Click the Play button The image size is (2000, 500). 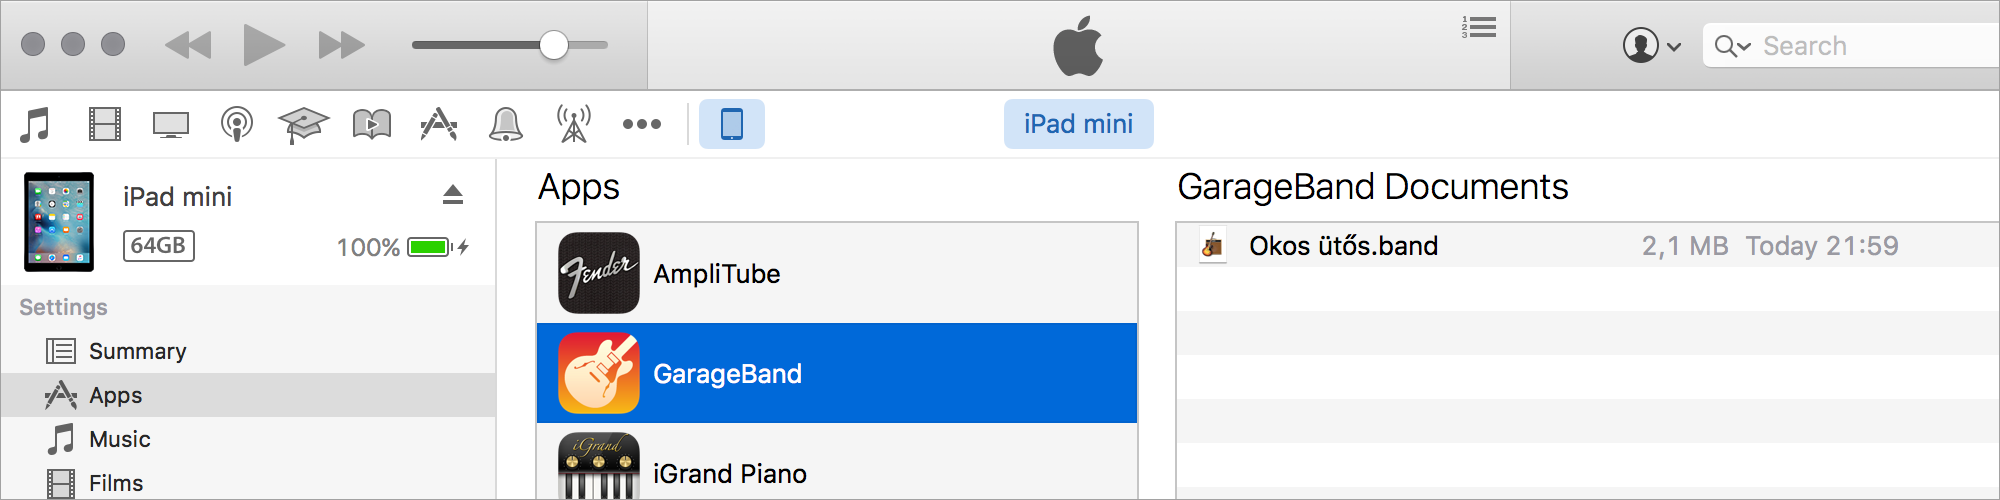(x=264, y=45)
